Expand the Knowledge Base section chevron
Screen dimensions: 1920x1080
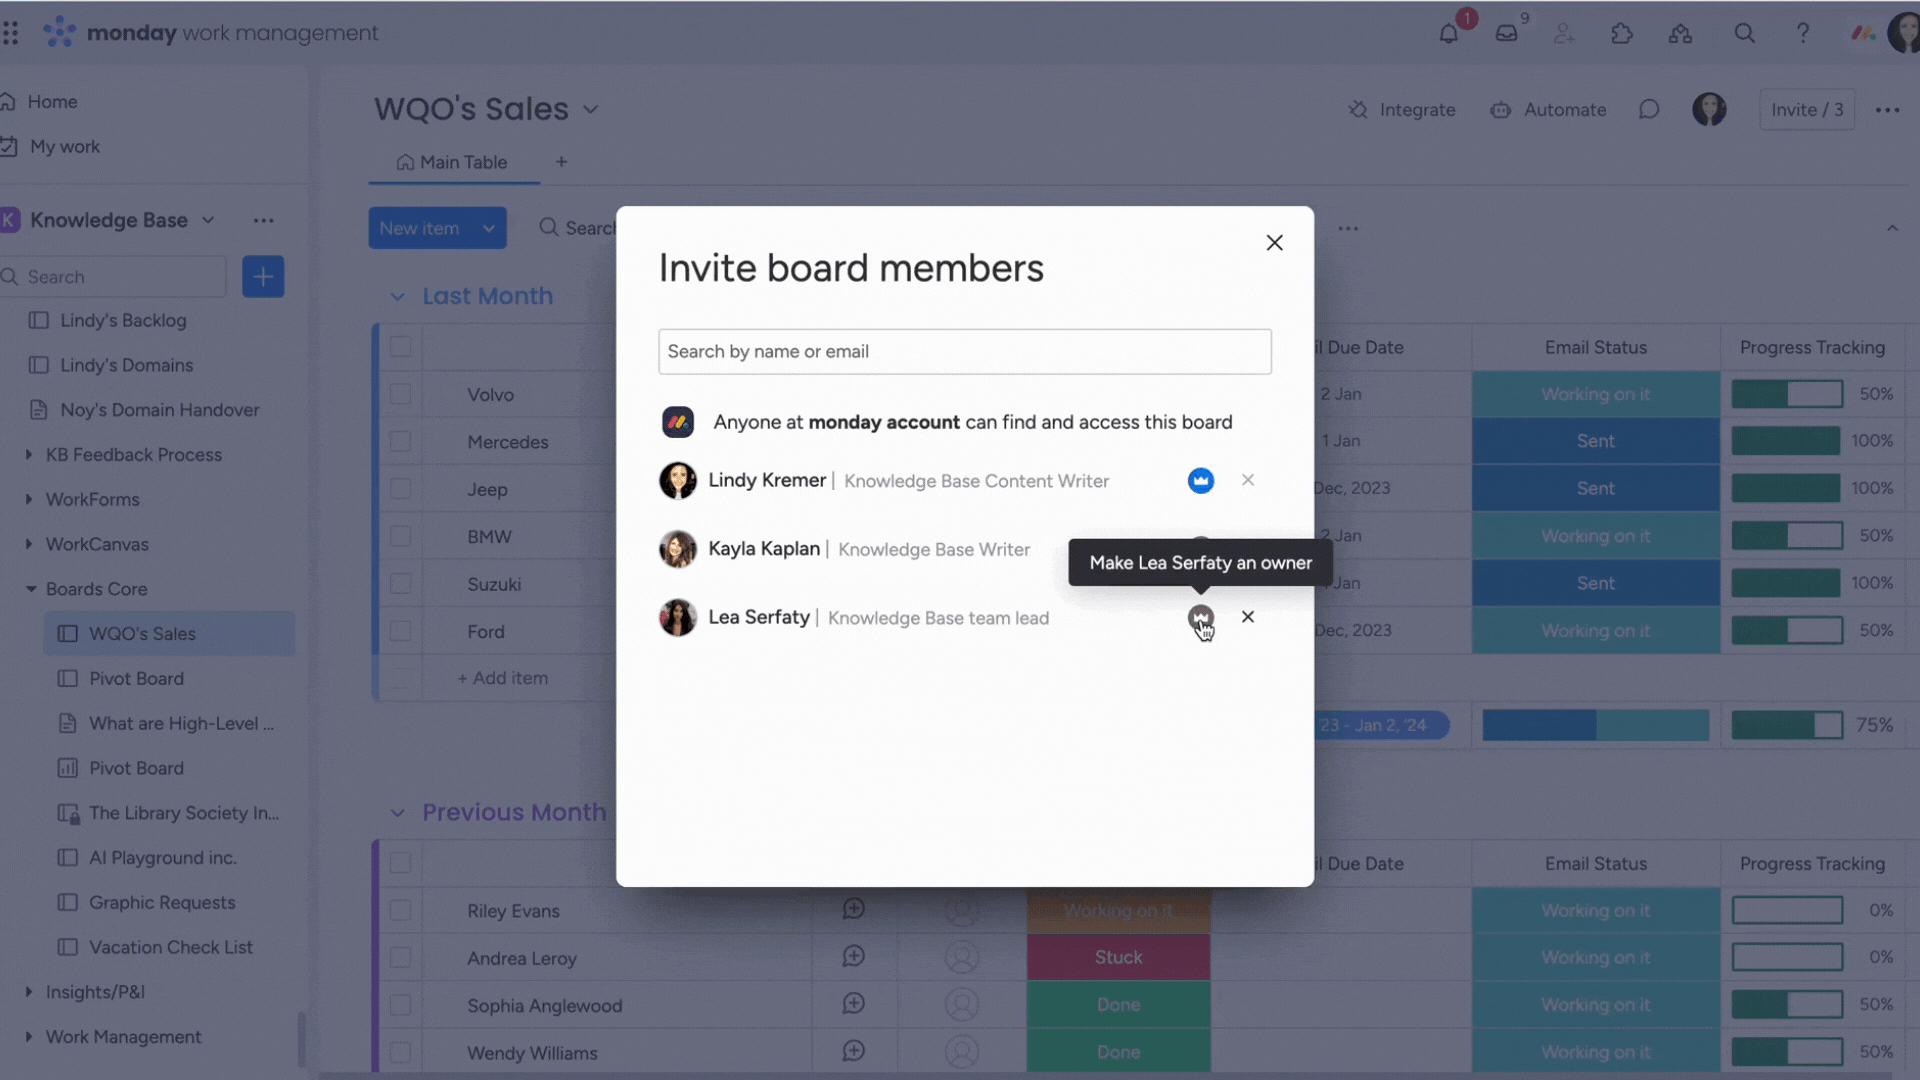206,220
